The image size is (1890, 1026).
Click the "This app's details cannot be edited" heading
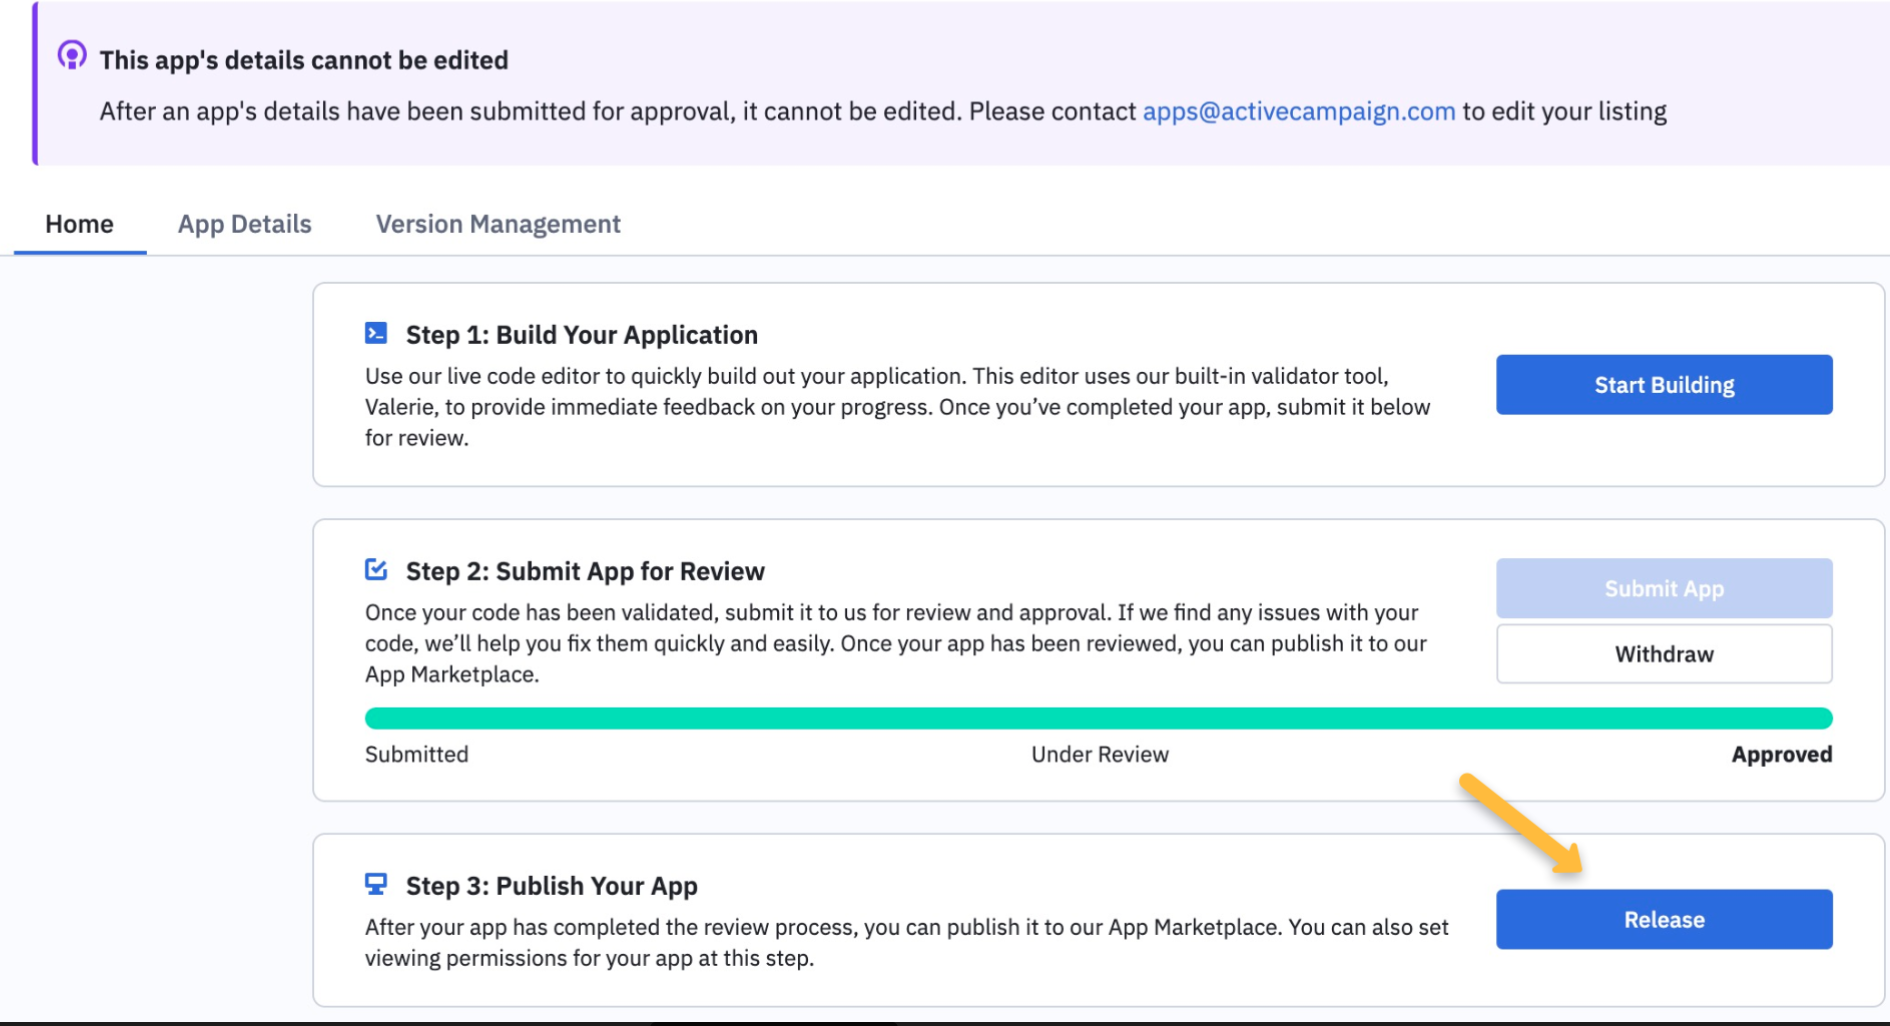[304, 60]
